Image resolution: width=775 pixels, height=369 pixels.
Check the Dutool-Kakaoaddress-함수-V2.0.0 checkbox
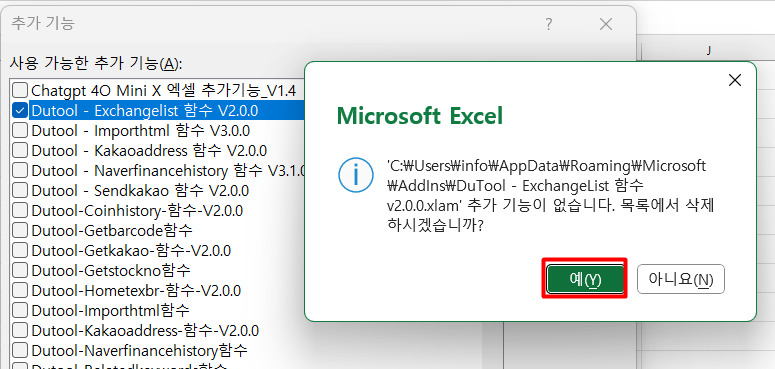[x=20, y=330]
